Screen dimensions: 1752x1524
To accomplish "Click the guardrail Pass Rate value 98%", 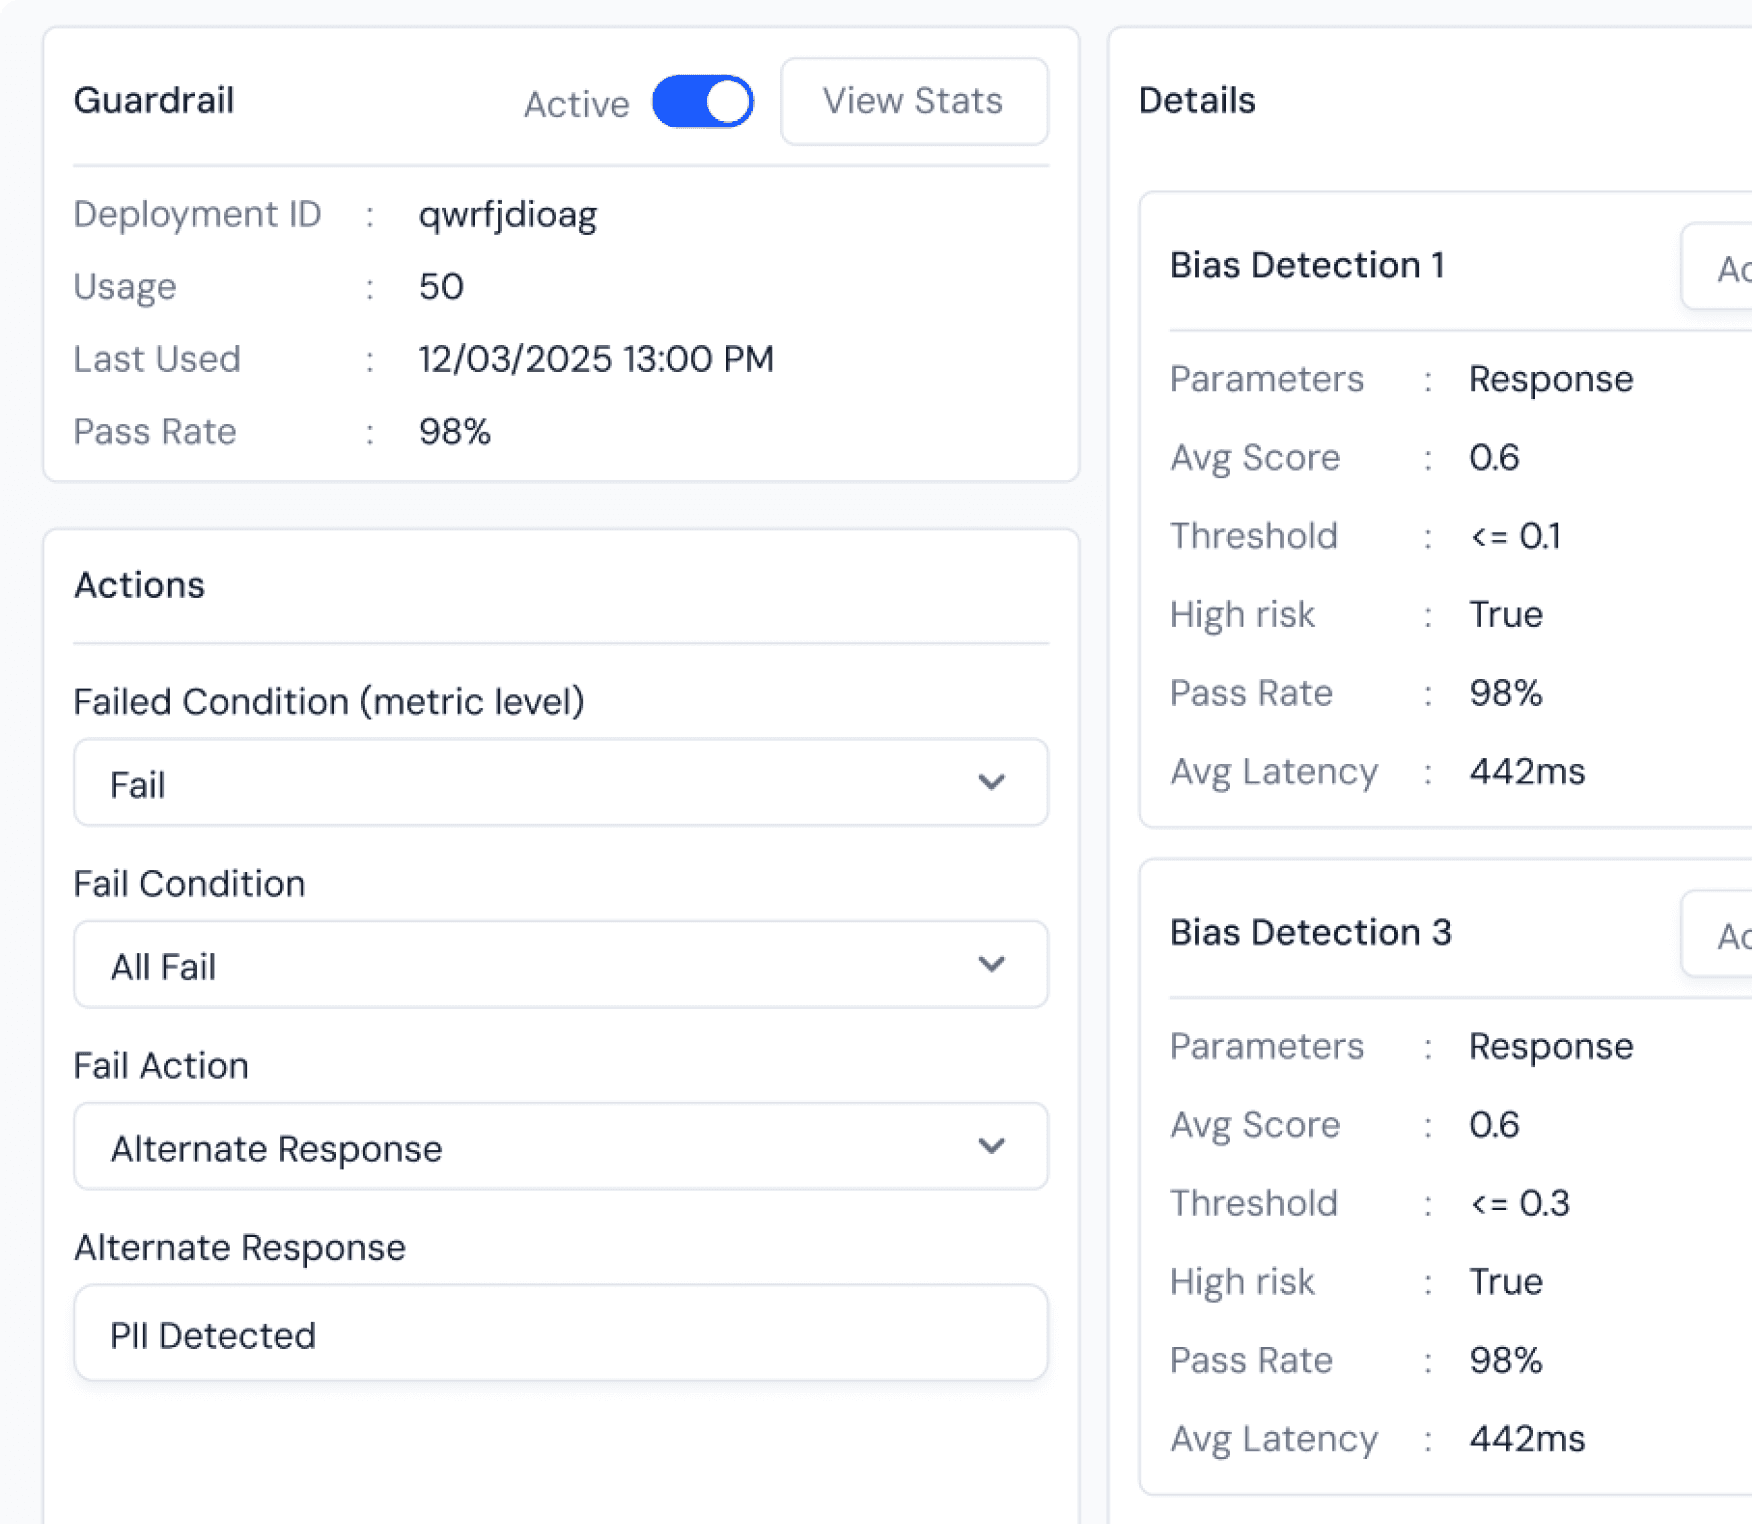I will 455,432.
